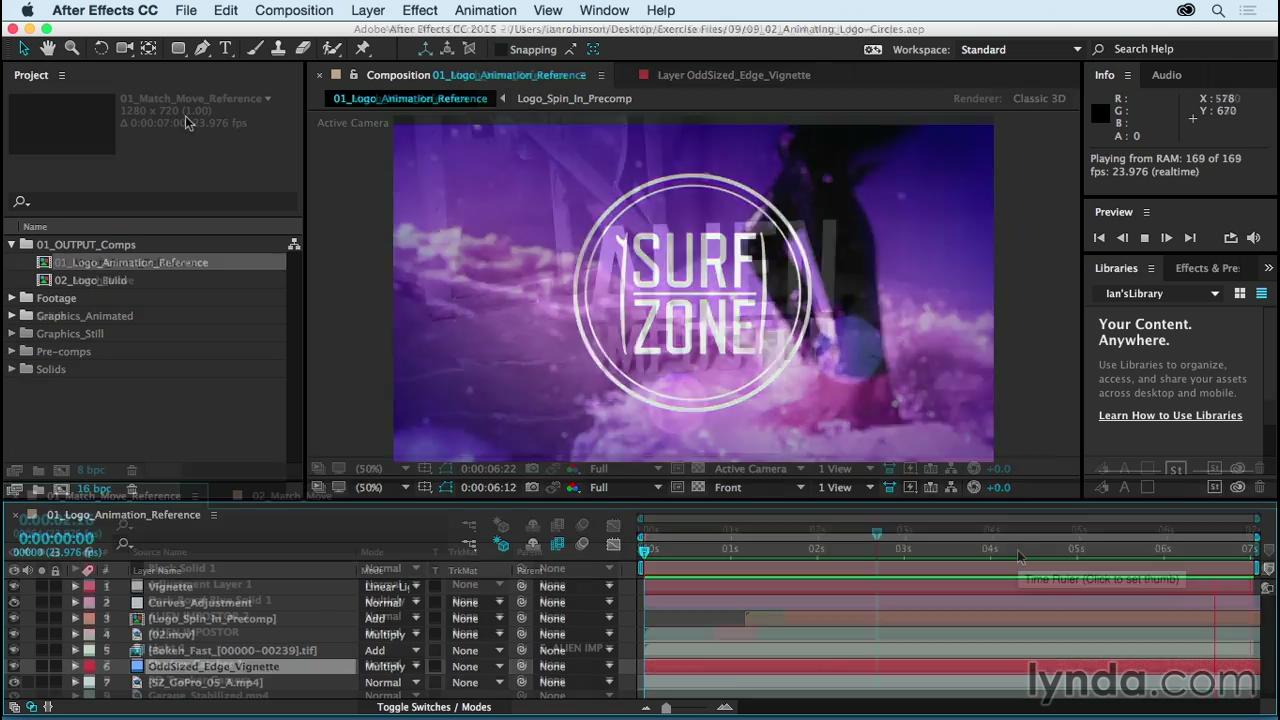Go to Logo_Spin_In_Precomp in breadcrumb

pyautogui.click(x=574, y=98)
